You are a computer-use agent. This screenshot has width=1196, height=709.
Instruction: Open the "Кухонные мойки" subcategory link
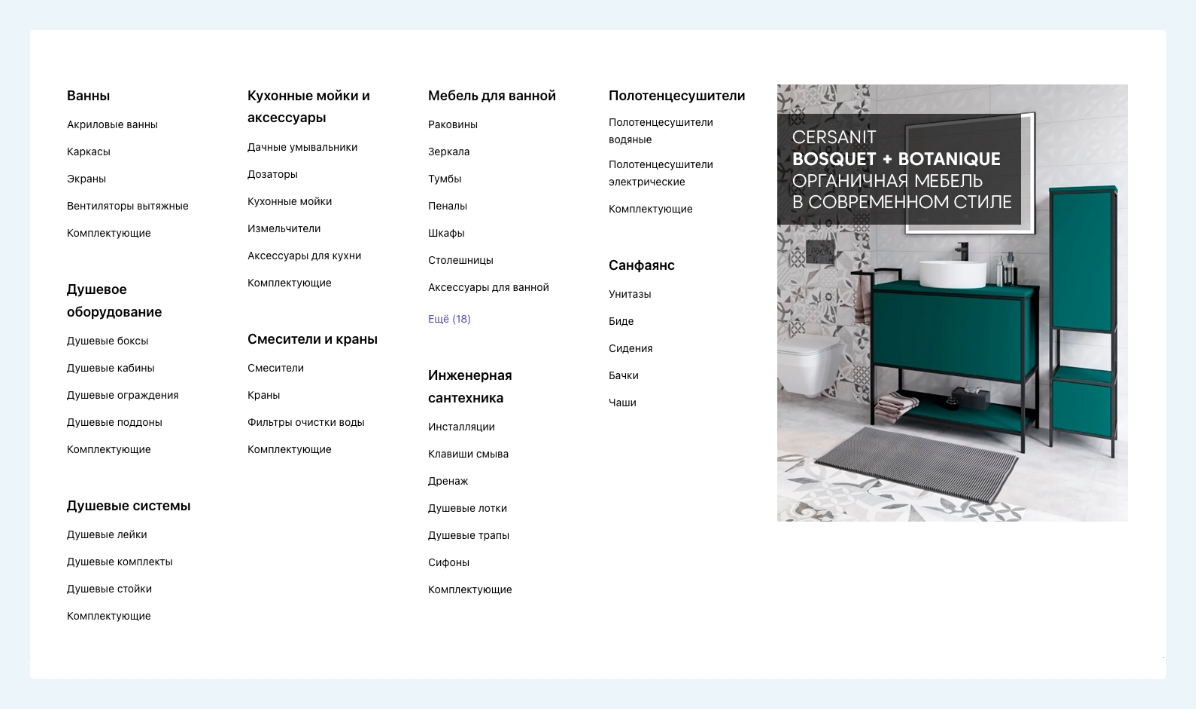pos(290,201)
